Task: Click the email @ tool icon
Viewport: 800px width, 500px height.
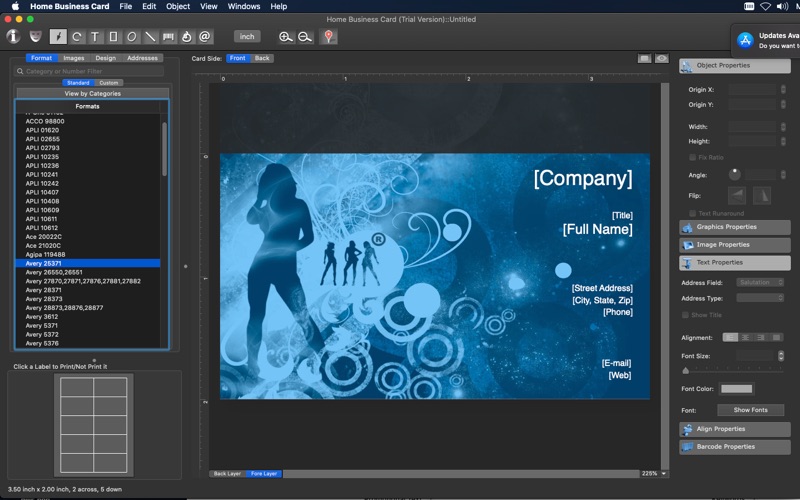Action: point(205,37)
